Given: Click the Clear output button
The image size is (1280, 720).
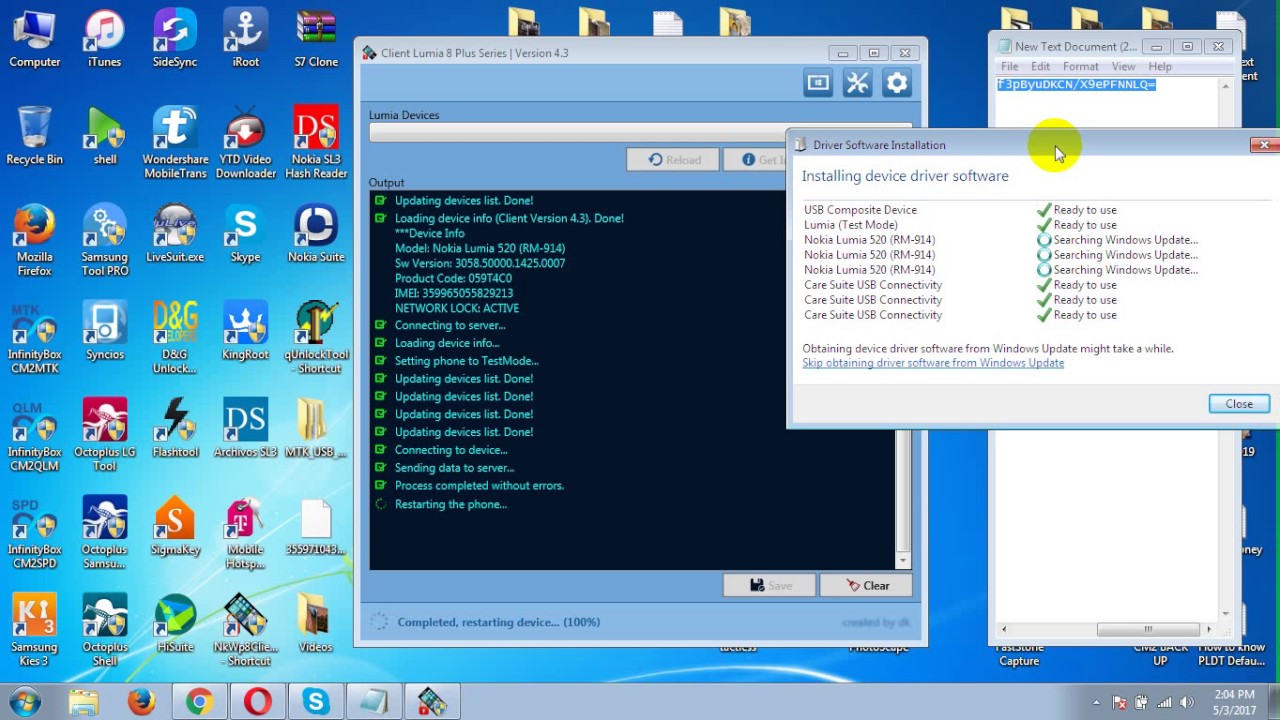Looking at the screenshot, I should [866, 586].
